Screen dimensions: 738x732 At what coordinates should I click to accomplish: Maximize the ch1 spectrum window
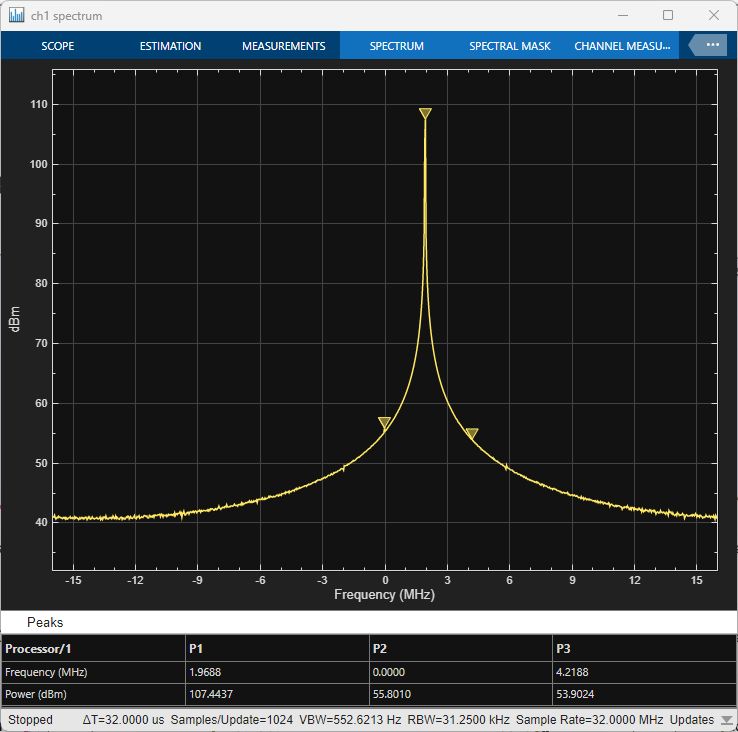pos(668,16)
